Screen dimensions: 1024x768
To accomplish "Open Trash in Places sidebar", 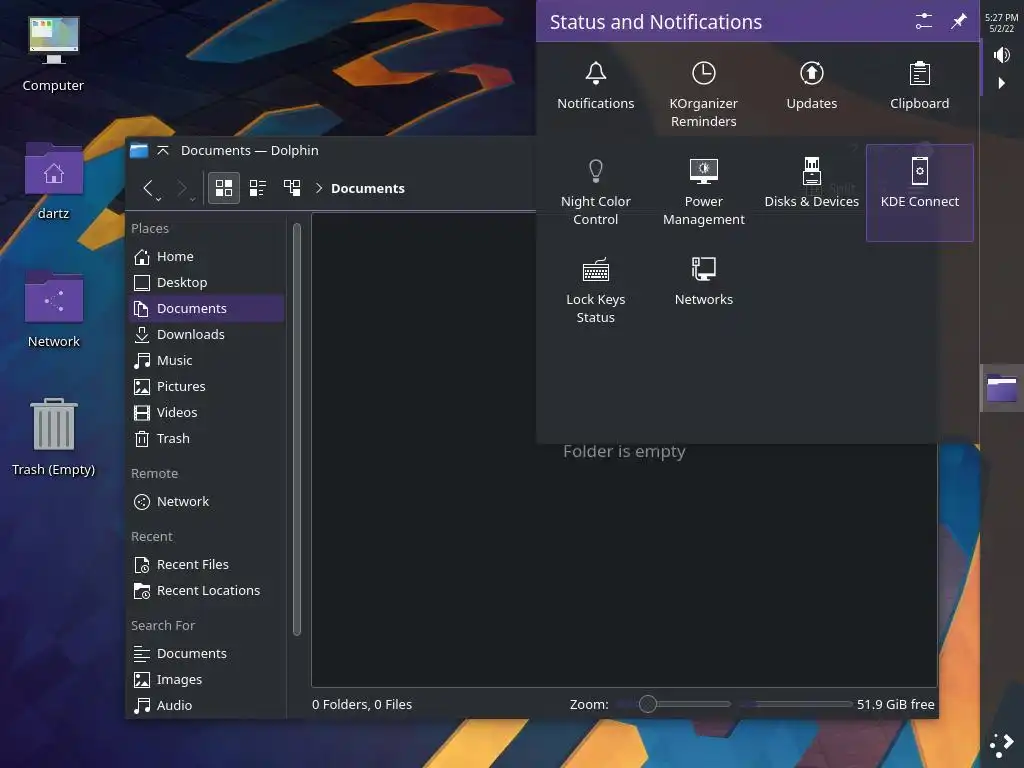I will click(x=206, y=439).
